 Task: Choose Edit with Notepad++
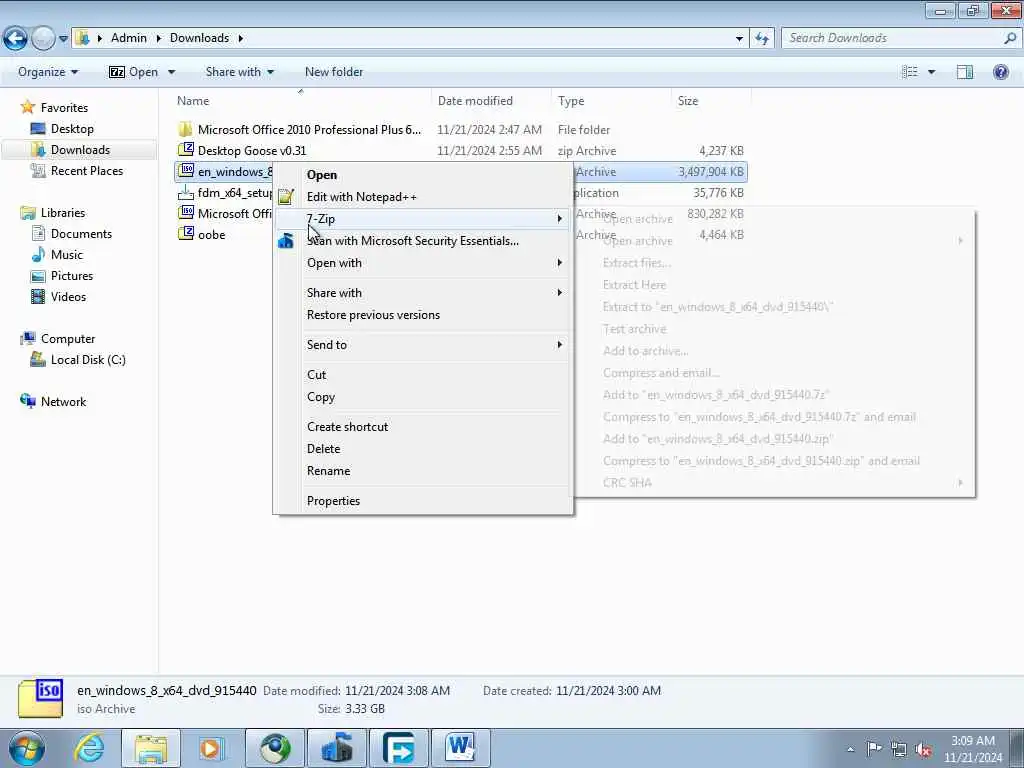[x=423, y=197]
